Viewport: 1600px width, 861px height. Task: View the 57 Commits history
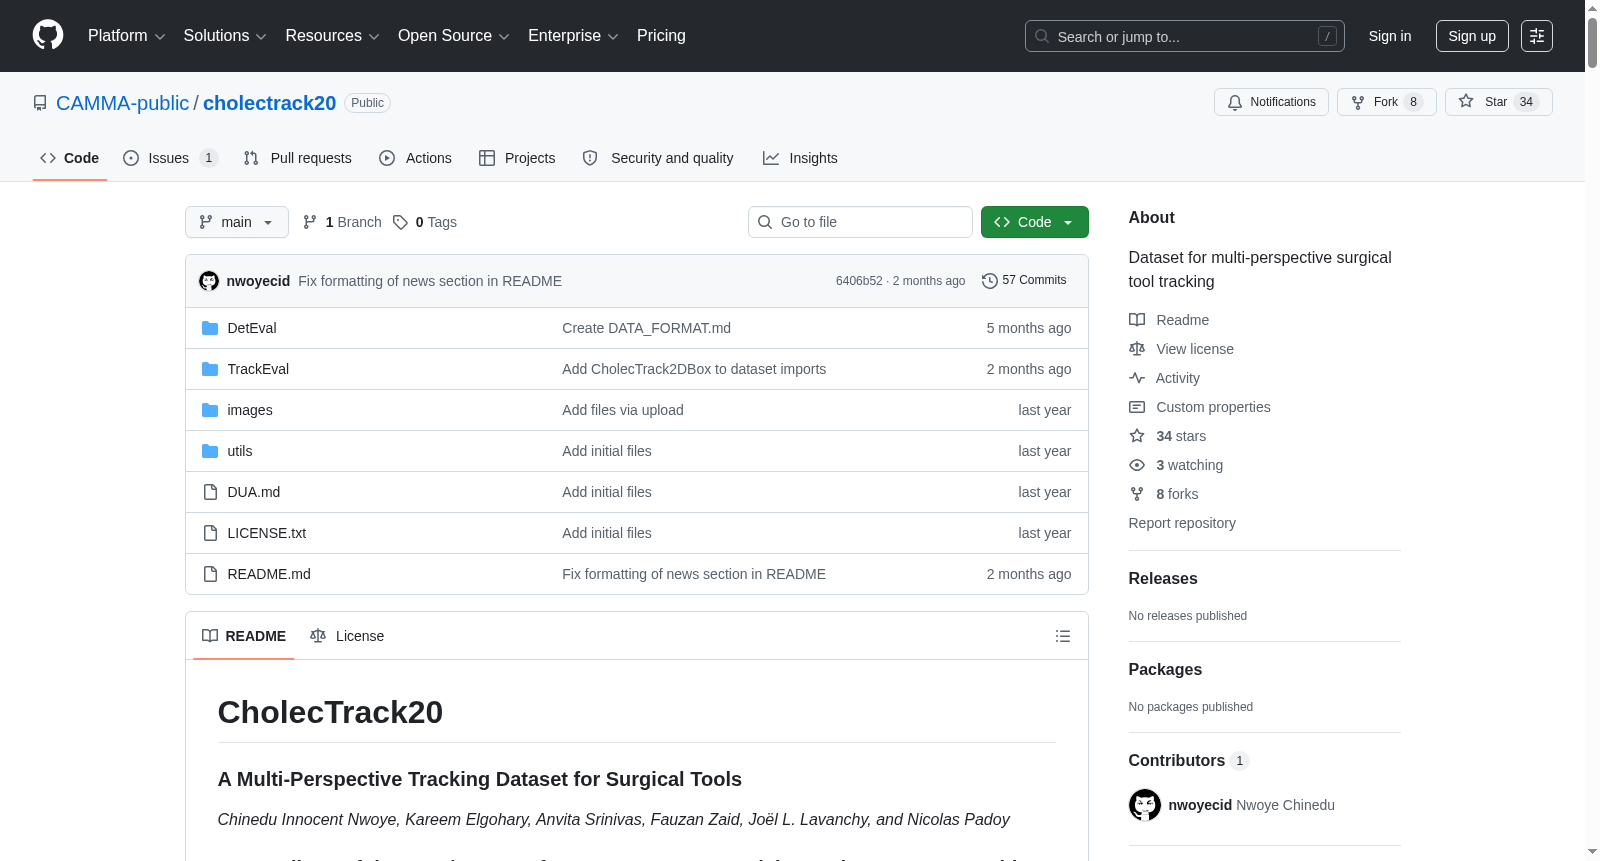[1024, 281]
